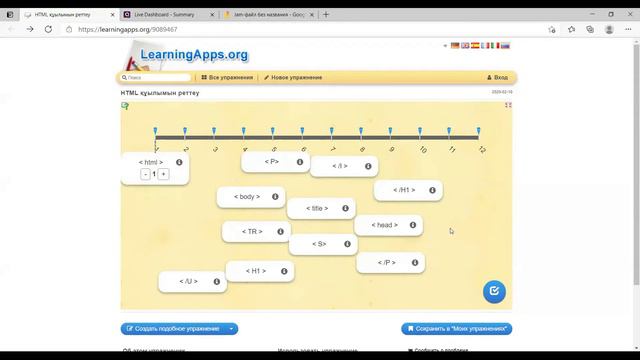
Task: Switch to the Live Dashboard - Summary tab
Action: 169,15
